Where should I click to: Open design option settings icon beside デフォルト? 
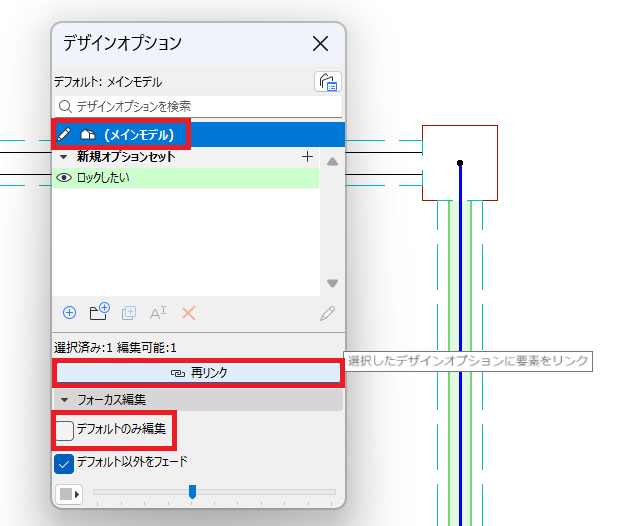tap(328, 82)
